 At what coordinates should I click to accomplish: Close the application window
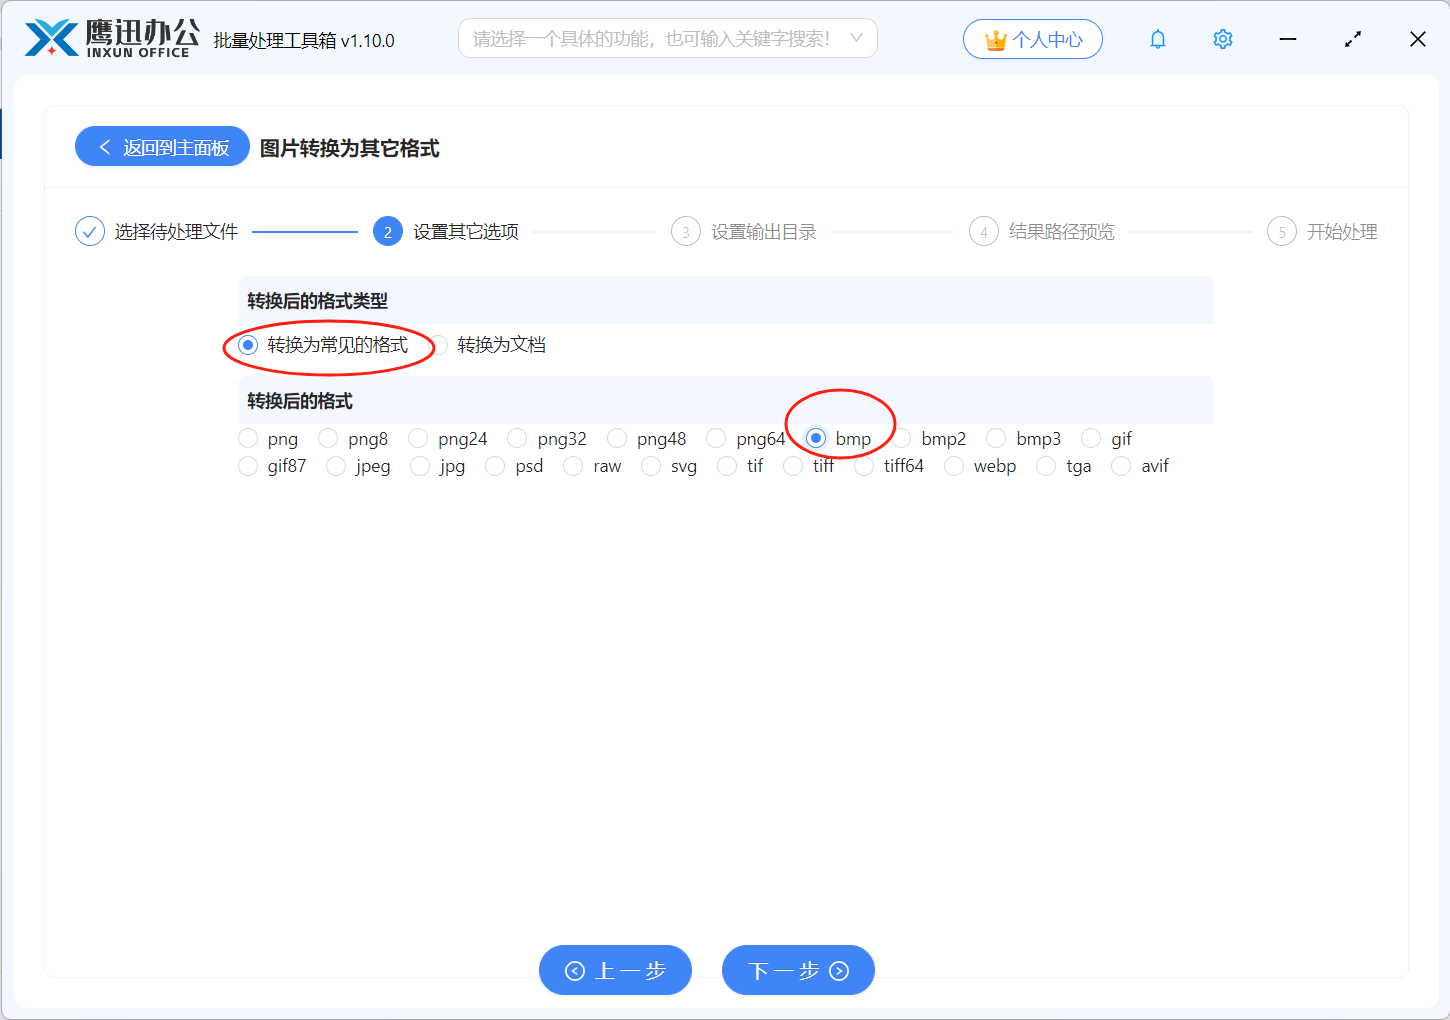point(1418,39)
